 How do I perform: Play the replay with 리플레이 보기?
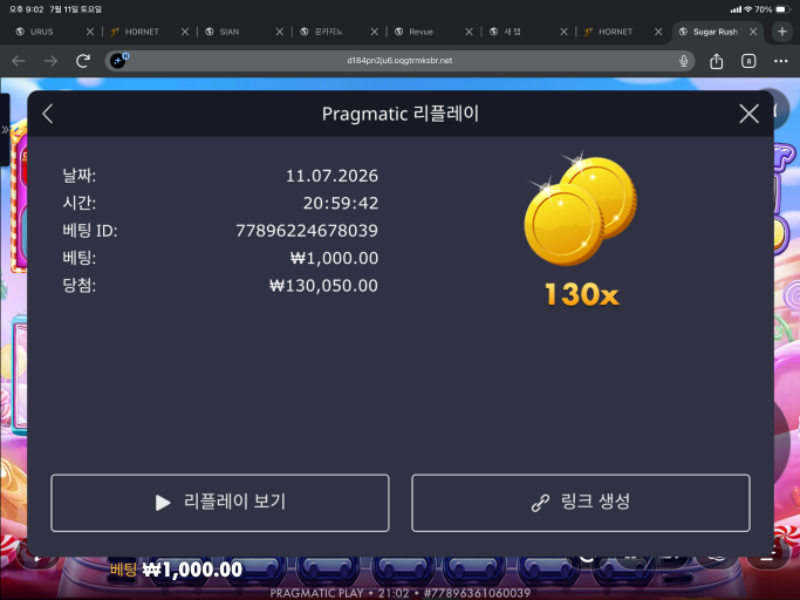(x=220, y=503)
